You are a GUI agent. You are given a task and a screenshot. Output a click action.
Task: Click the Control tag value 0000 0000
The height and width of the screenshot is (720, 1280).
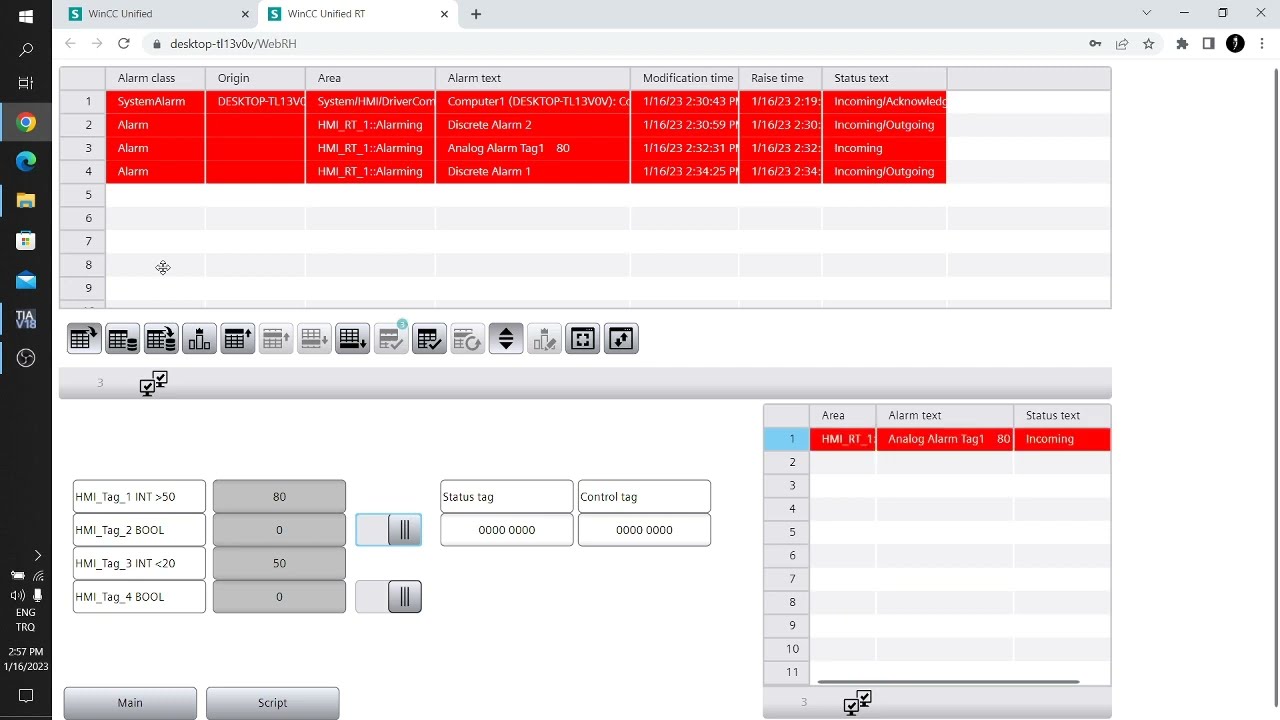[x=644, y=530]
